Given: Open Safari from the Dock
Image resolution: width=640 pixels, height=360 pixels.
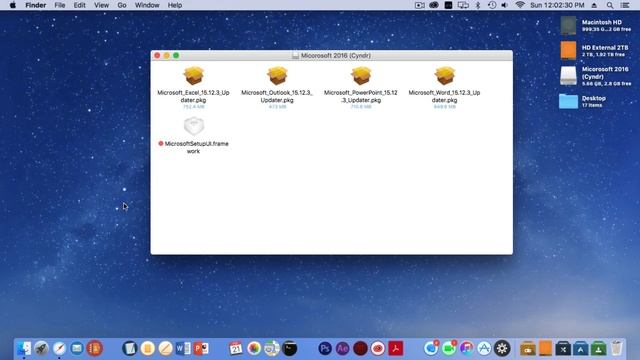Looking at the screenshot, I should click(59, 348).
